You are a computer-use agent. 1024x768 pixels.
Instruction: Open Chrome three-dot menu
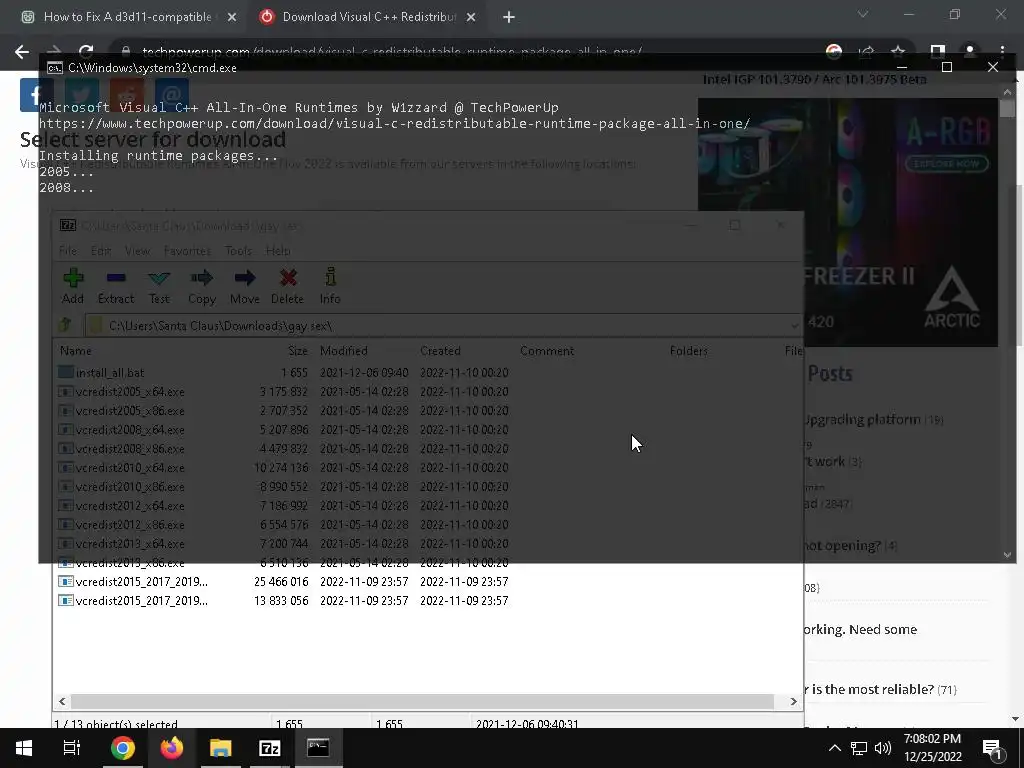(x=1002, y=52)
